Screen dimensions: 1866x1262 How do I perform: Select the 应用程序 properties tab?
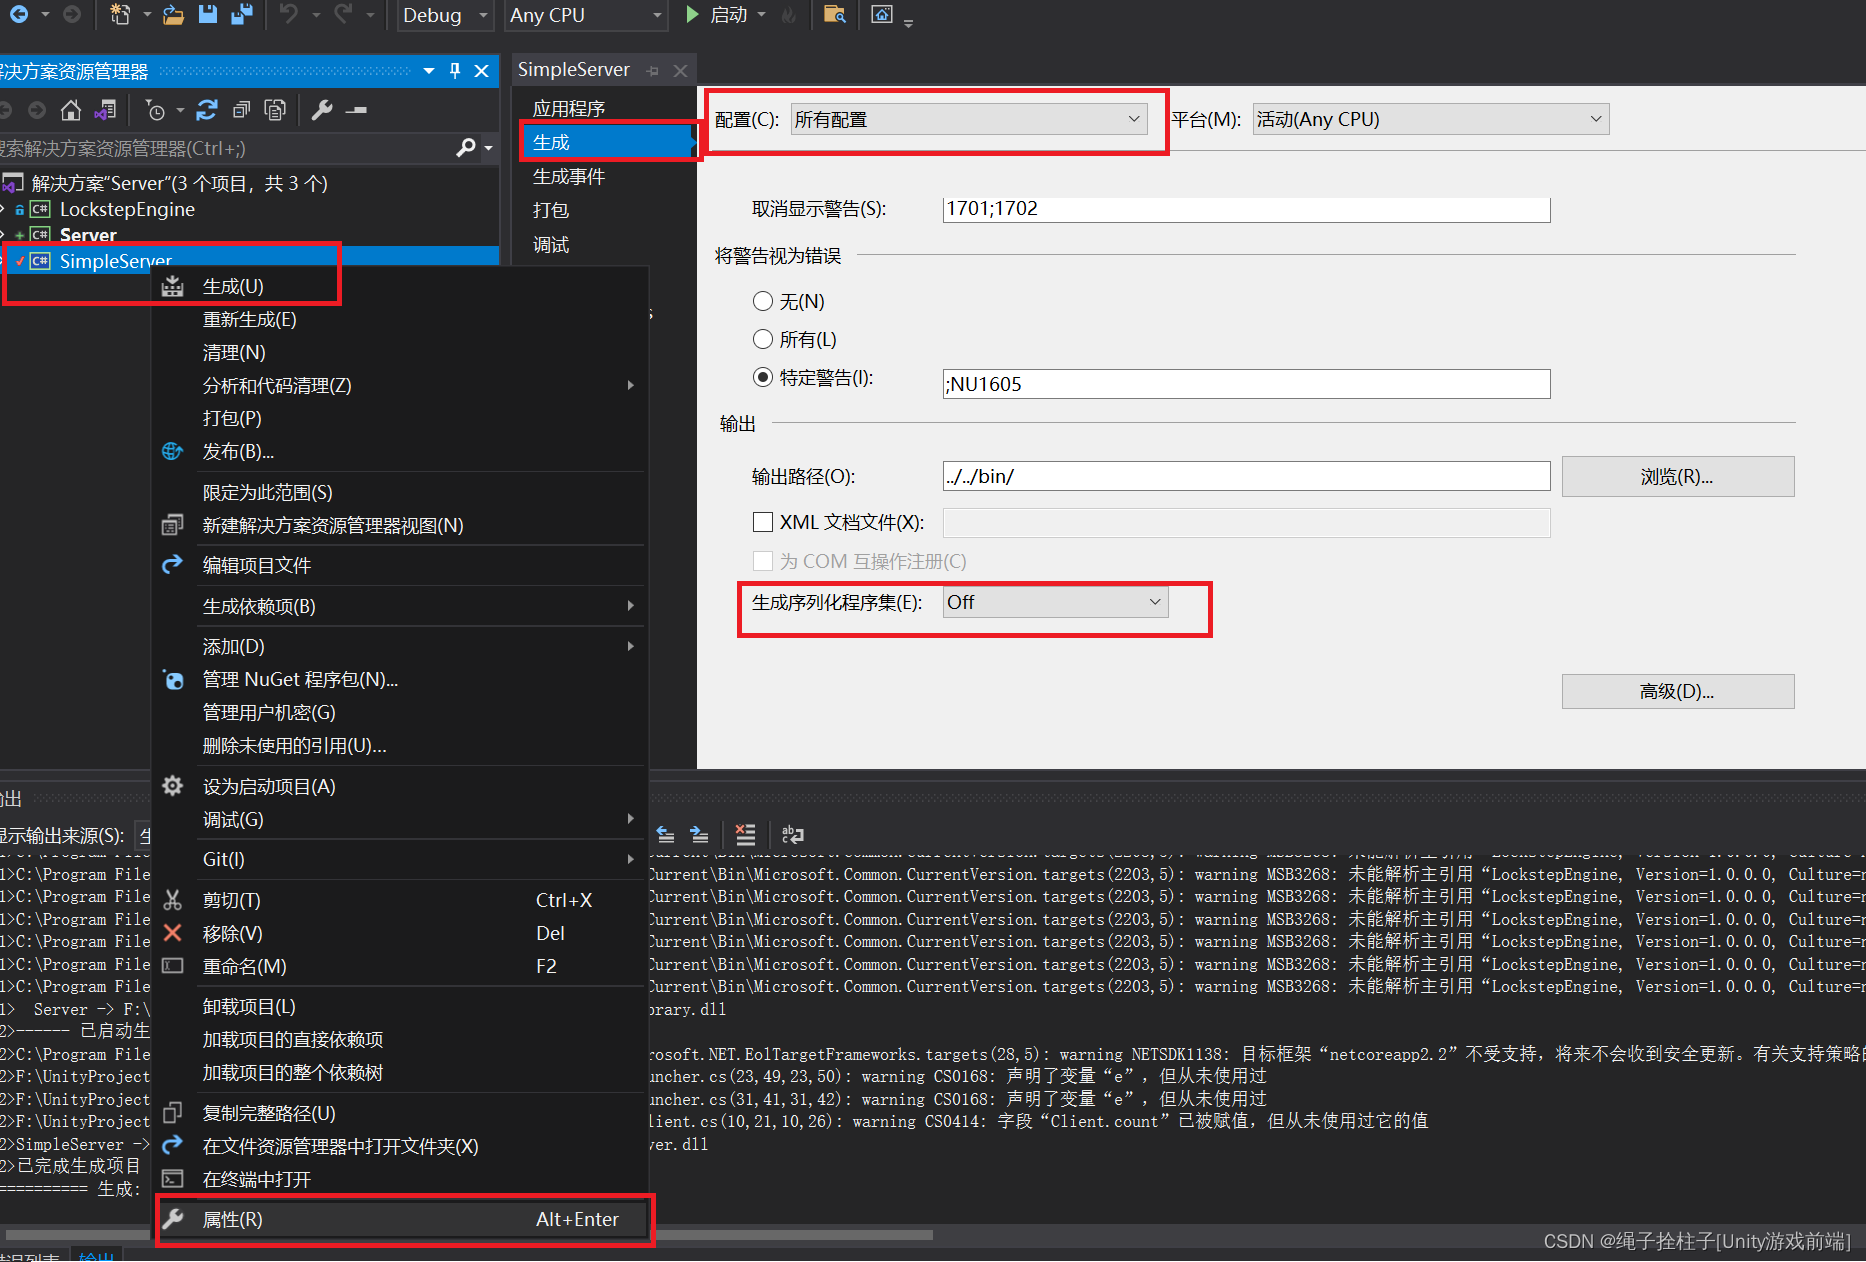pyautogui.click(x=569, y=108)
